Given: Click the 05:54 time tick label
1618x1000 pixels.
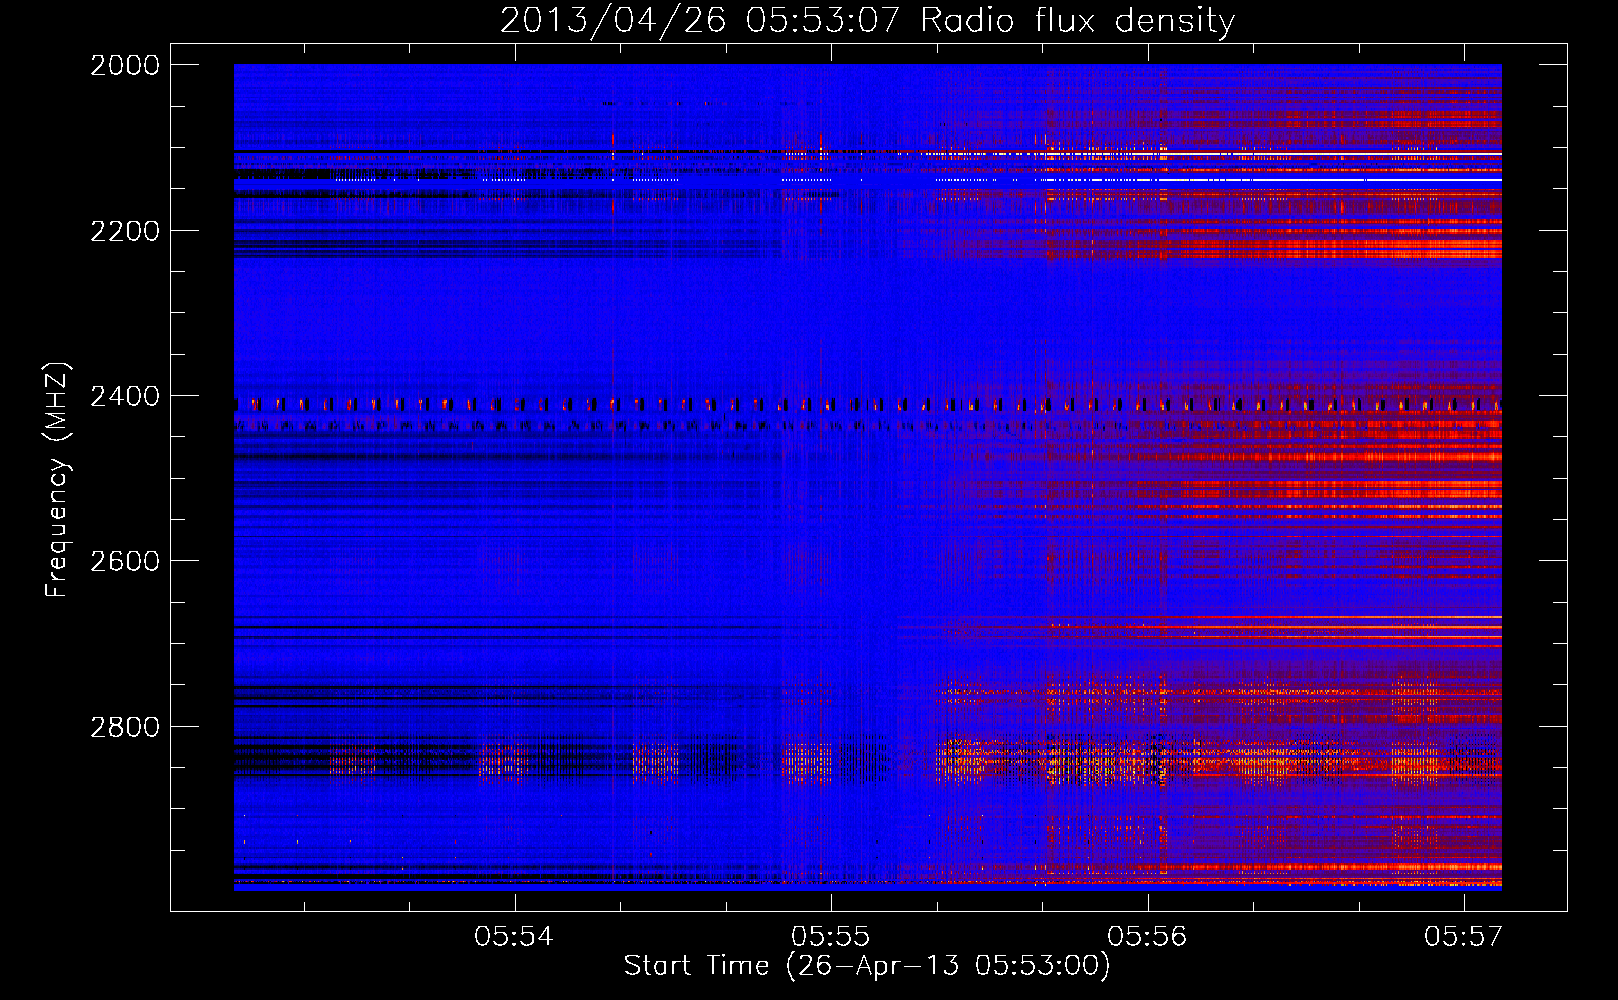Looking at the screenshot, I should pos(514,936).
